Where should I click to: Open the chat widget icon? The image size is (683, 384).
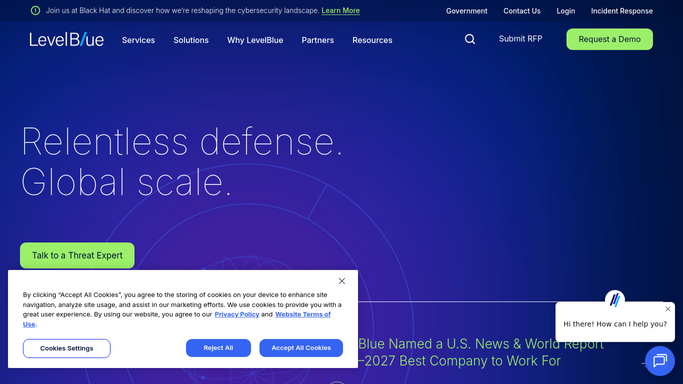[x=659, y=360]
